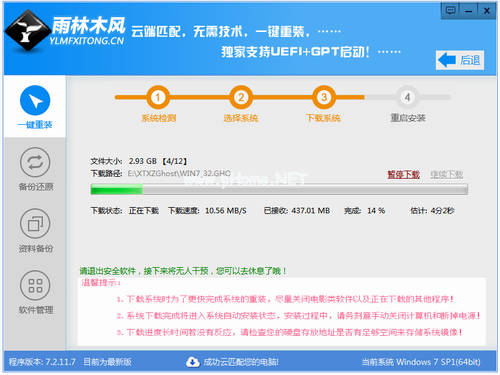Click the 后退 back button
The height and width of the screenshot is (375, 500).
(x=460, y=60)
